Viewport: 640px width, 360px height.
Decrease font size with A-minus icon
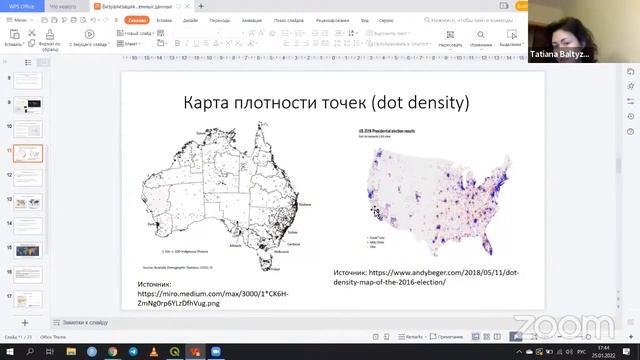[x=262, y=33]
